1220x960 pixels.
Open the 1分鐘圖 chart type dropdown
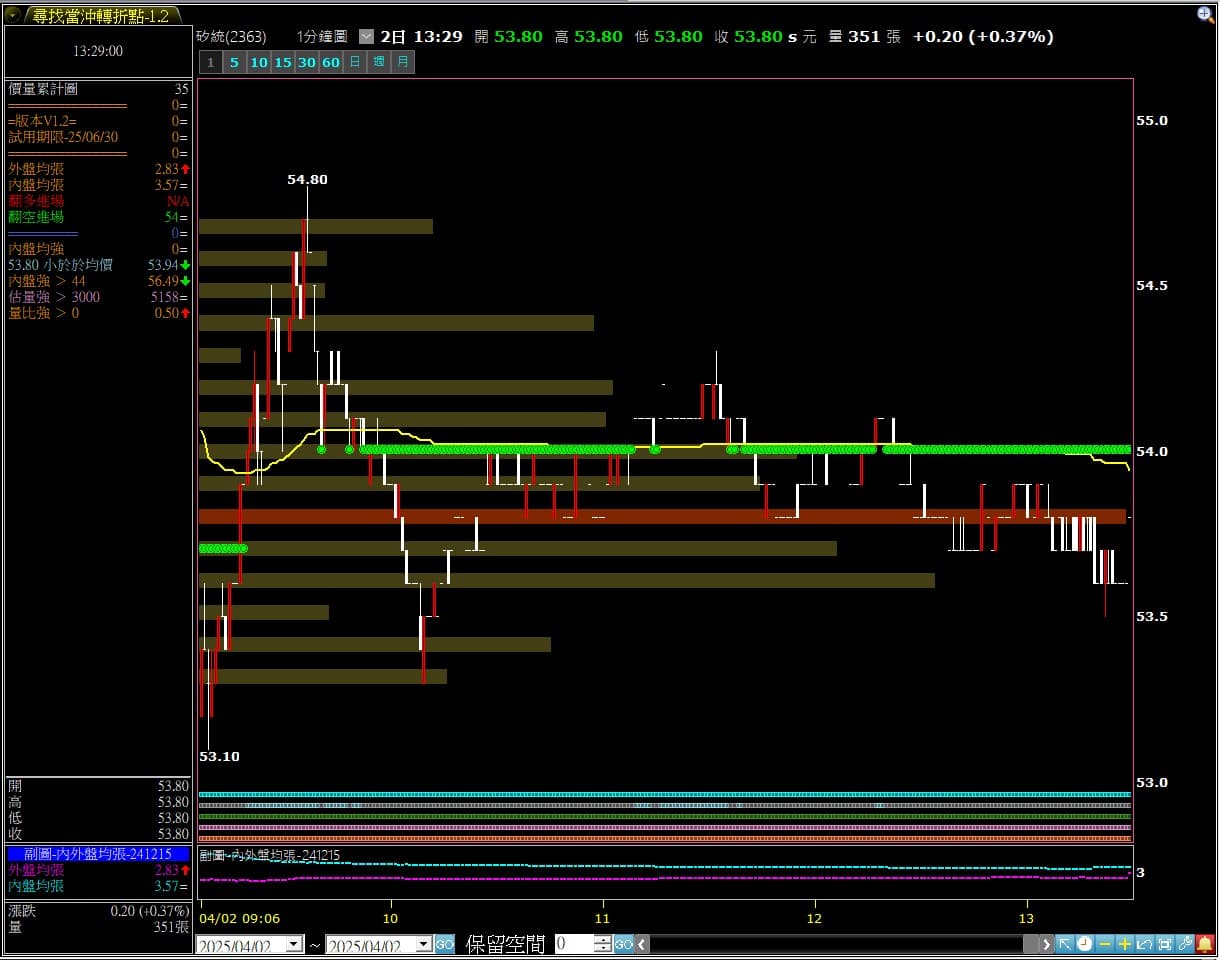pyautogui.click(x=366, y=36)
